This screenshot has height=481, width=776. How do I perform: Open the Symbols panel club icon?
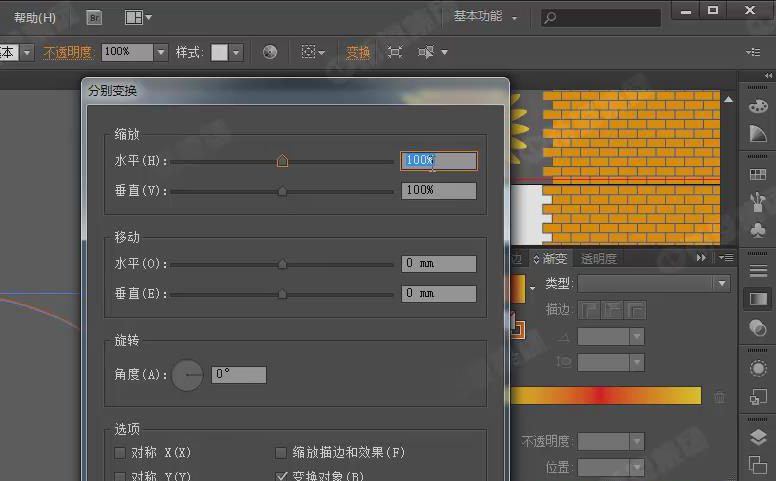[758, 231]
